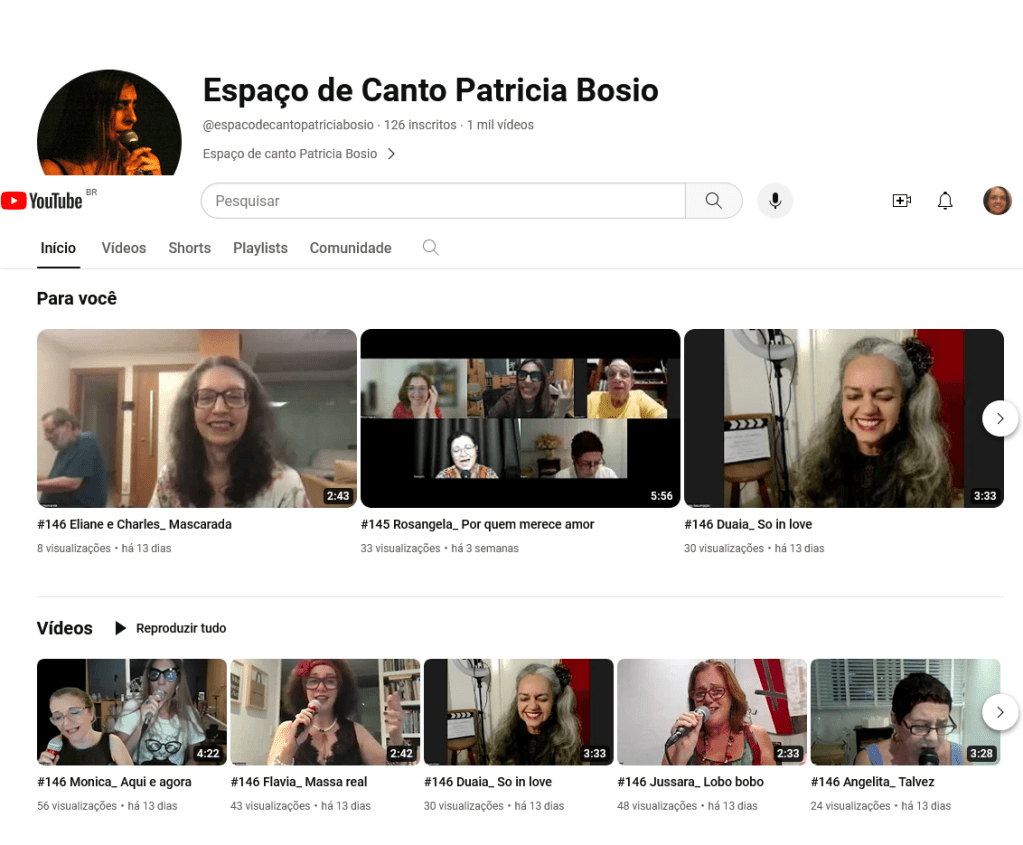The image size is (1023, 845).
Task: Show more Vídeos with right arrow
Action: coord(1000,713)
